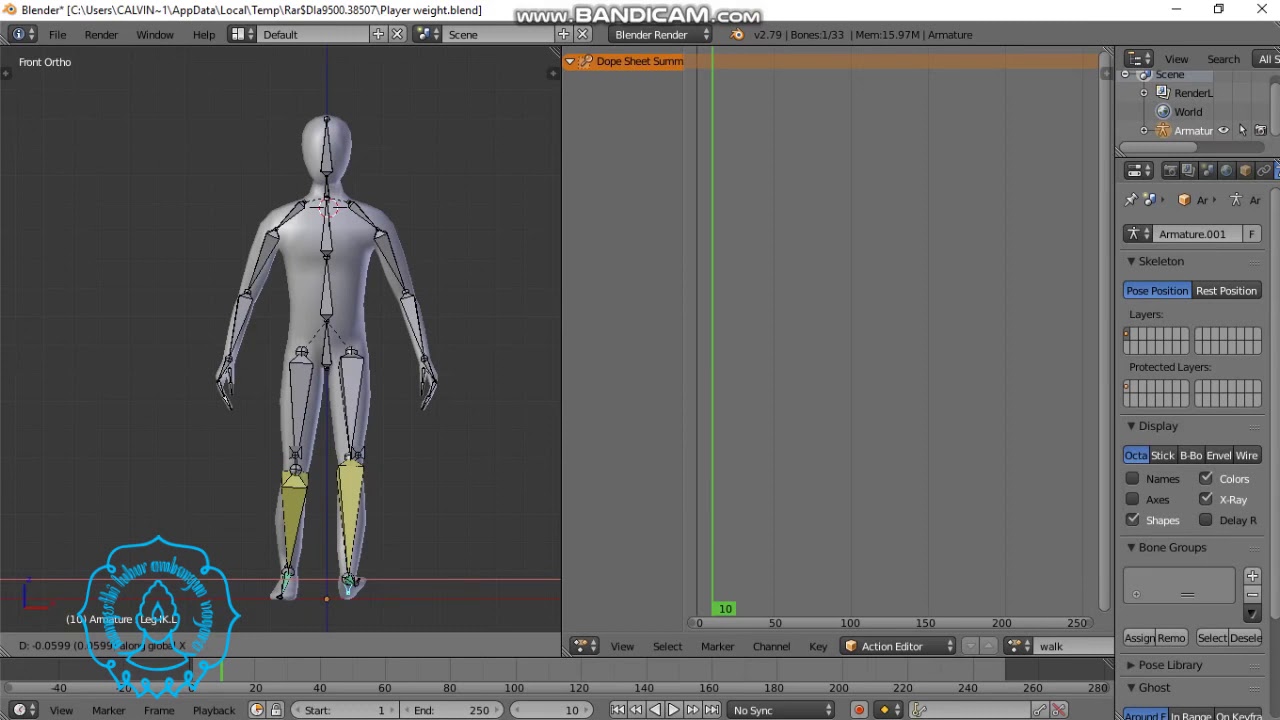Uncheck the Shapes checkbox
This screenshot has width=1280, height=720.
click(1132, 520)
